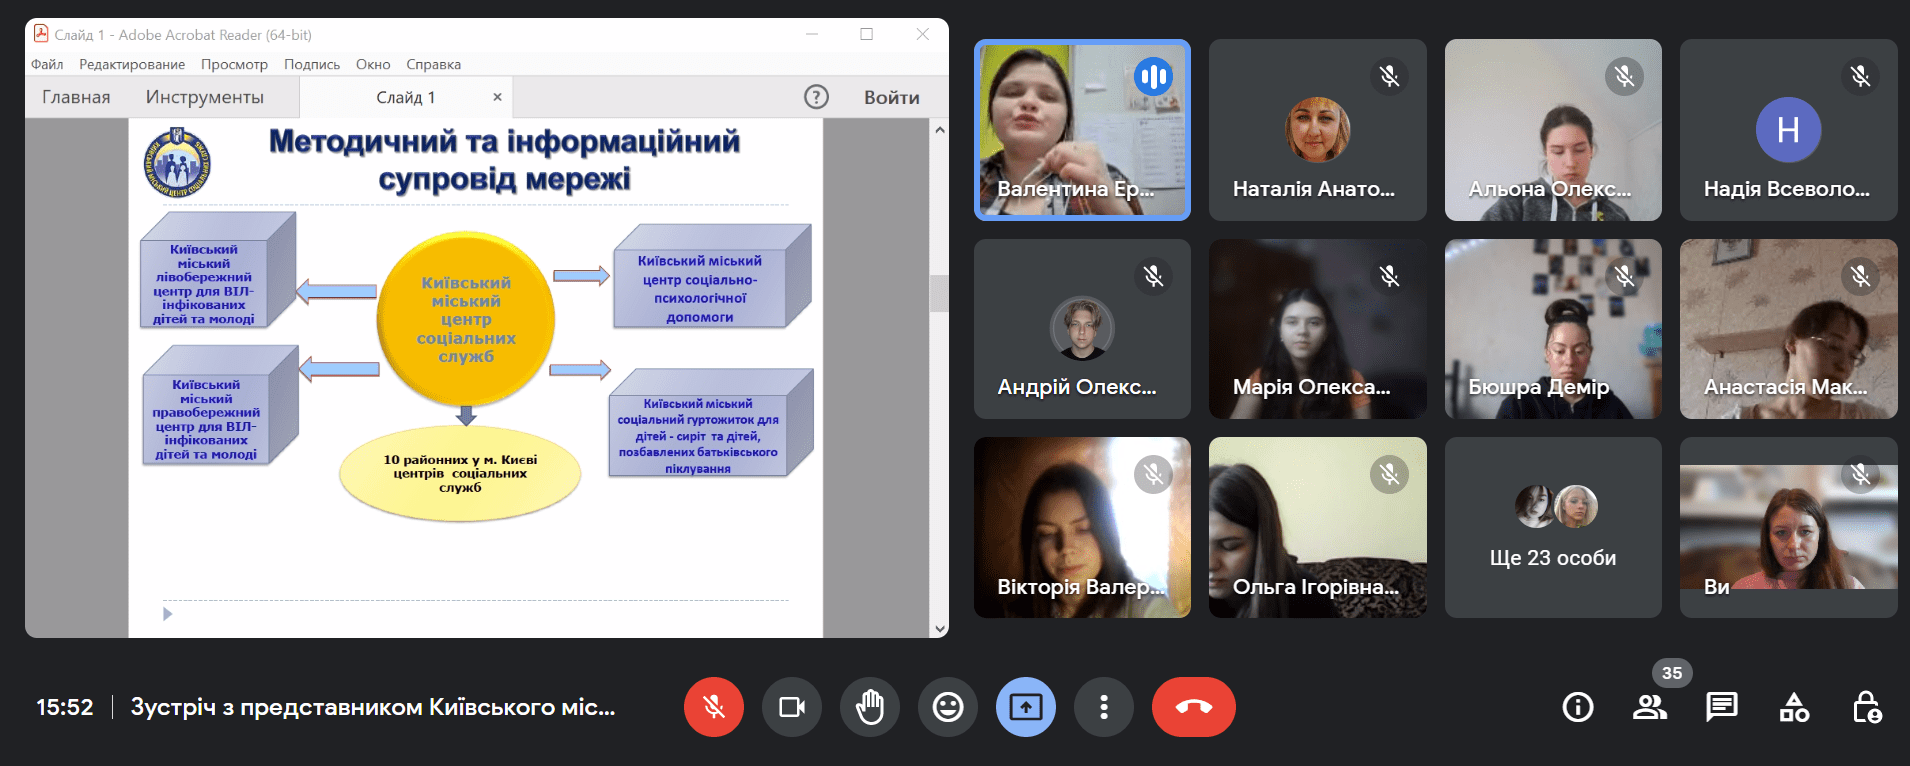Leave the call with red hang-up button

point(1193,707)
